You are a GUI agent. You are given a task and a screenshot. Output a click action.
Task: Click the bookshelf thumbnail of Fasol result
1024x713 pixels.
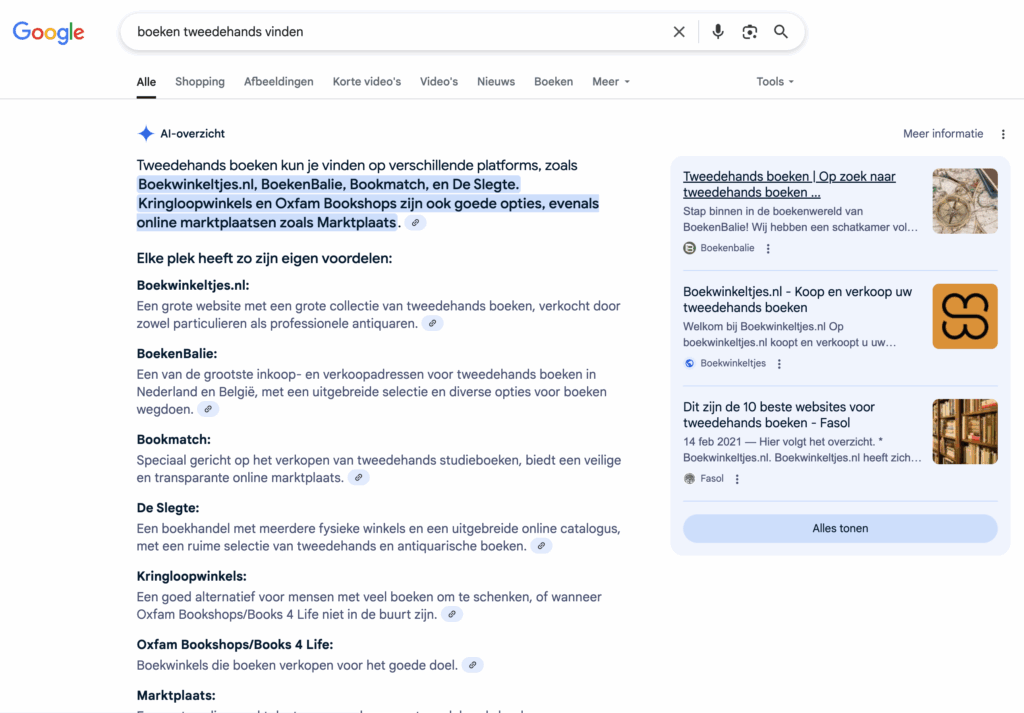tap(965, 432)
